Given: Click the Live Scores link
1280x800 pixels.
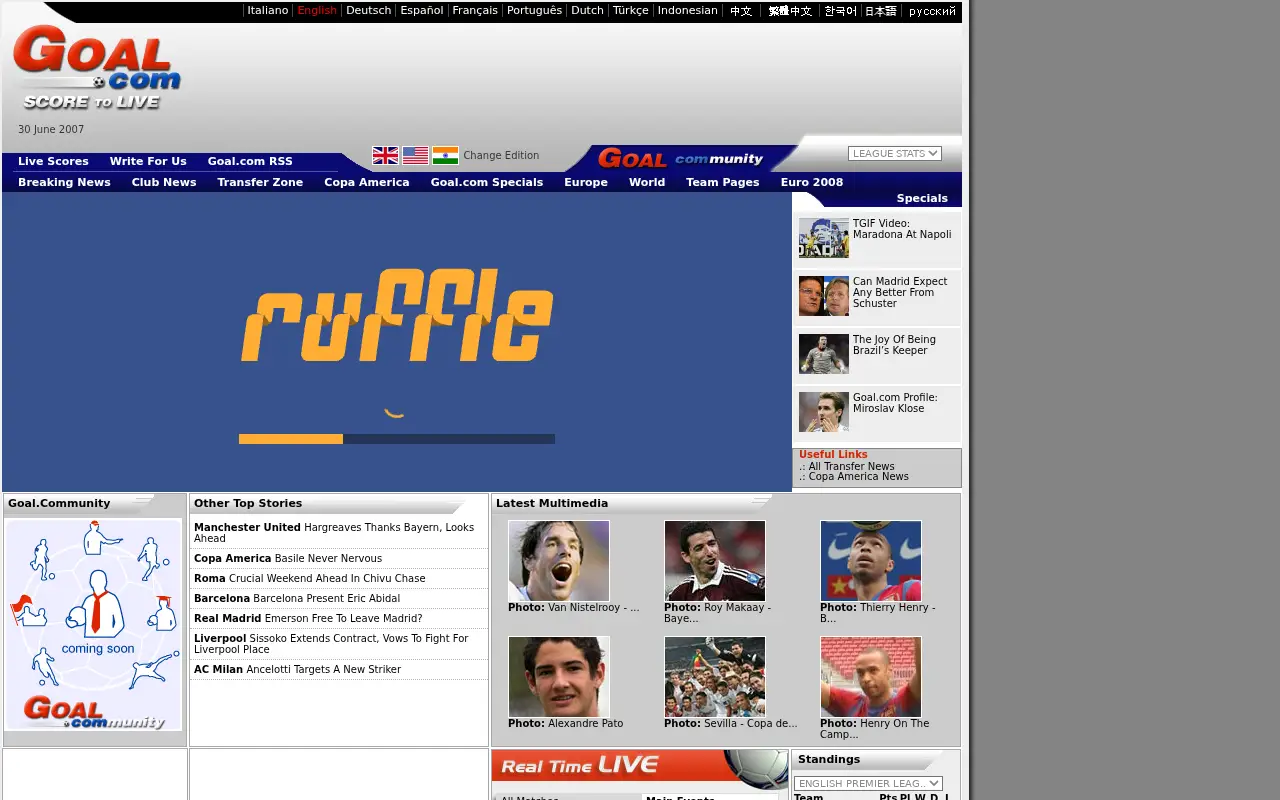Looking at the screenshot, I should point(53,161).
